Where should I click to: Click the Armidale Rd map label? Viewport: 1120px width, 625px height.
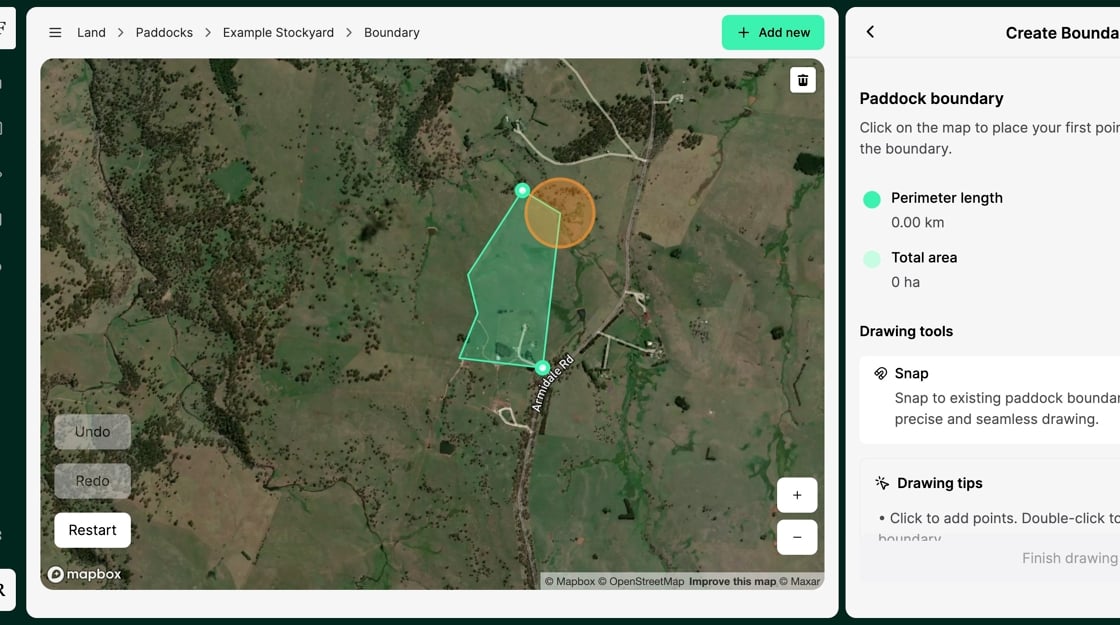click(x=553, y=384)
